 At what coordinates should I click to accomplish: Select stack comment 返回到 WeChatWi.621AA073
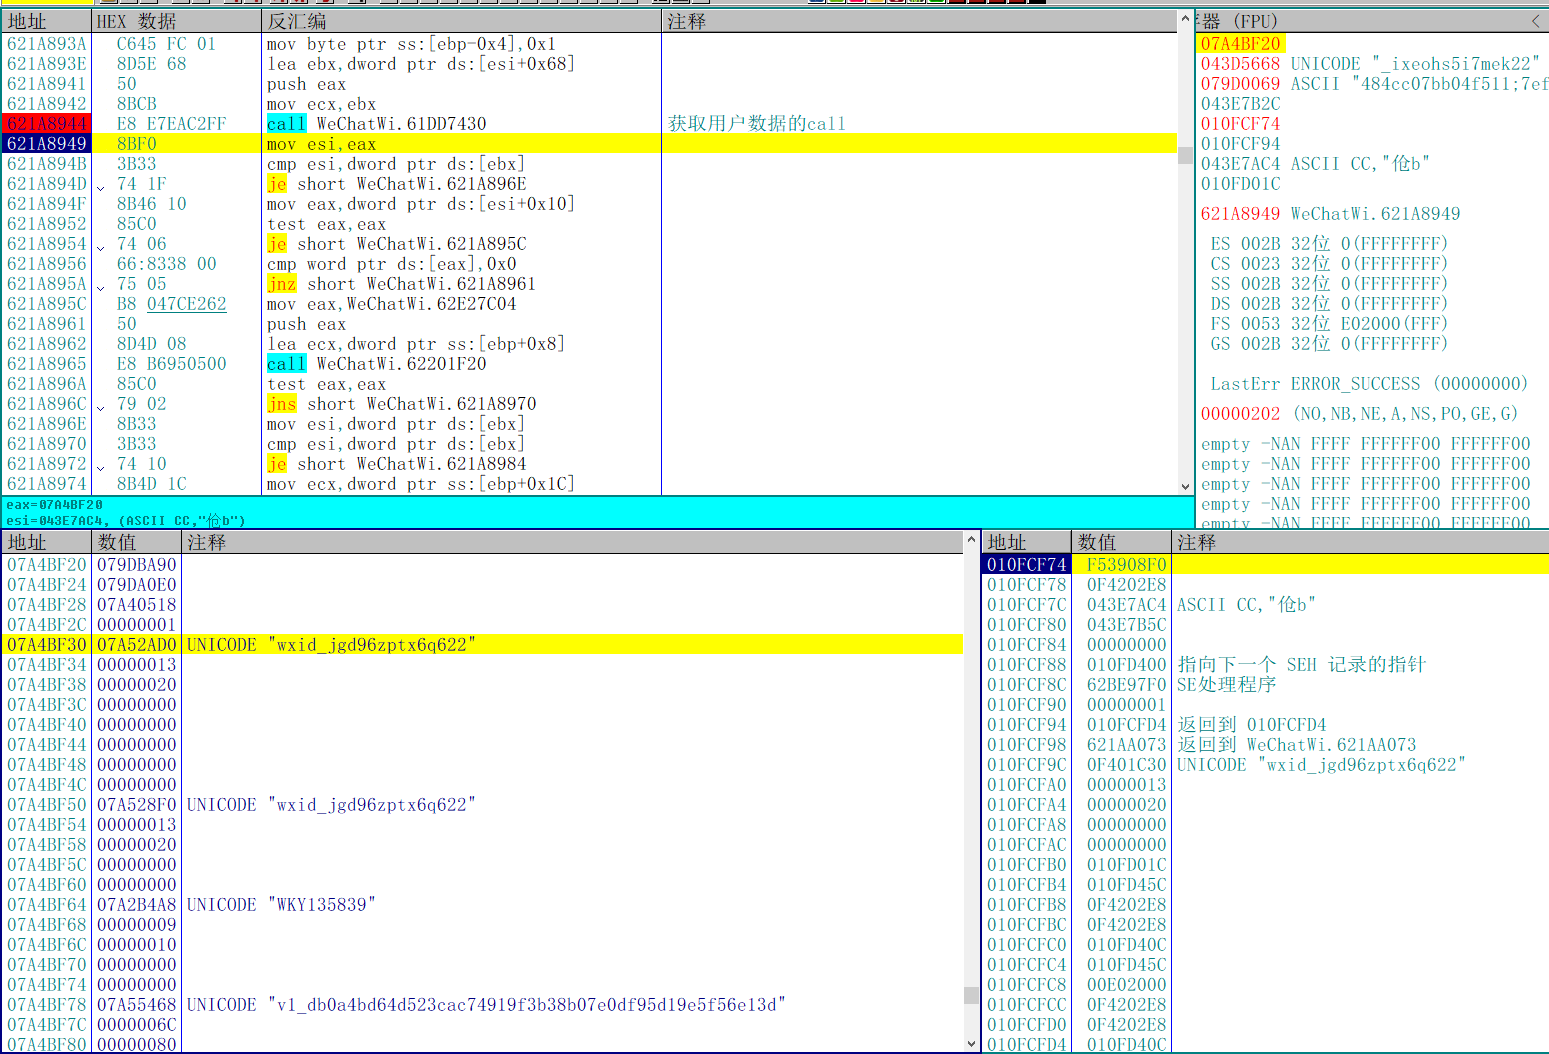tap(1296, 745)
